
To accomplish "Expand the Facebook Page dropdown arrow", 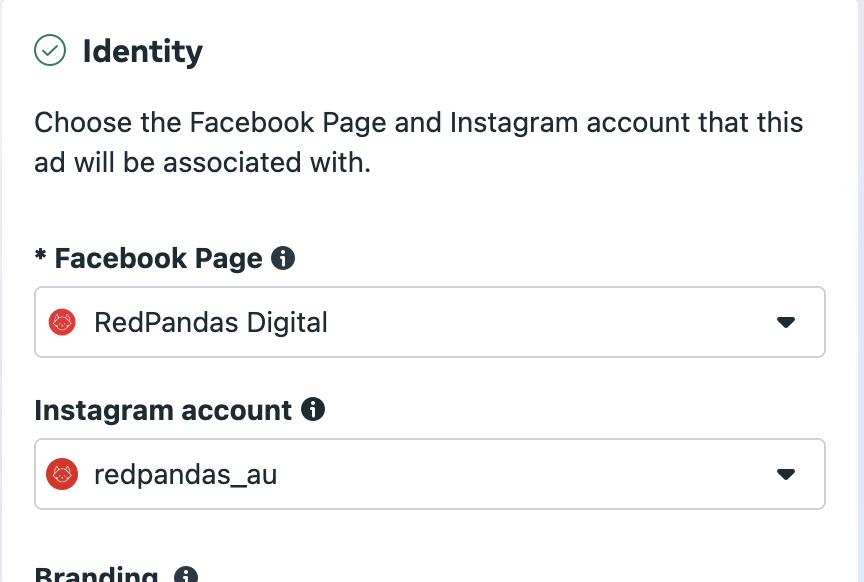I will pyautogui.click(x=786, y=322).
